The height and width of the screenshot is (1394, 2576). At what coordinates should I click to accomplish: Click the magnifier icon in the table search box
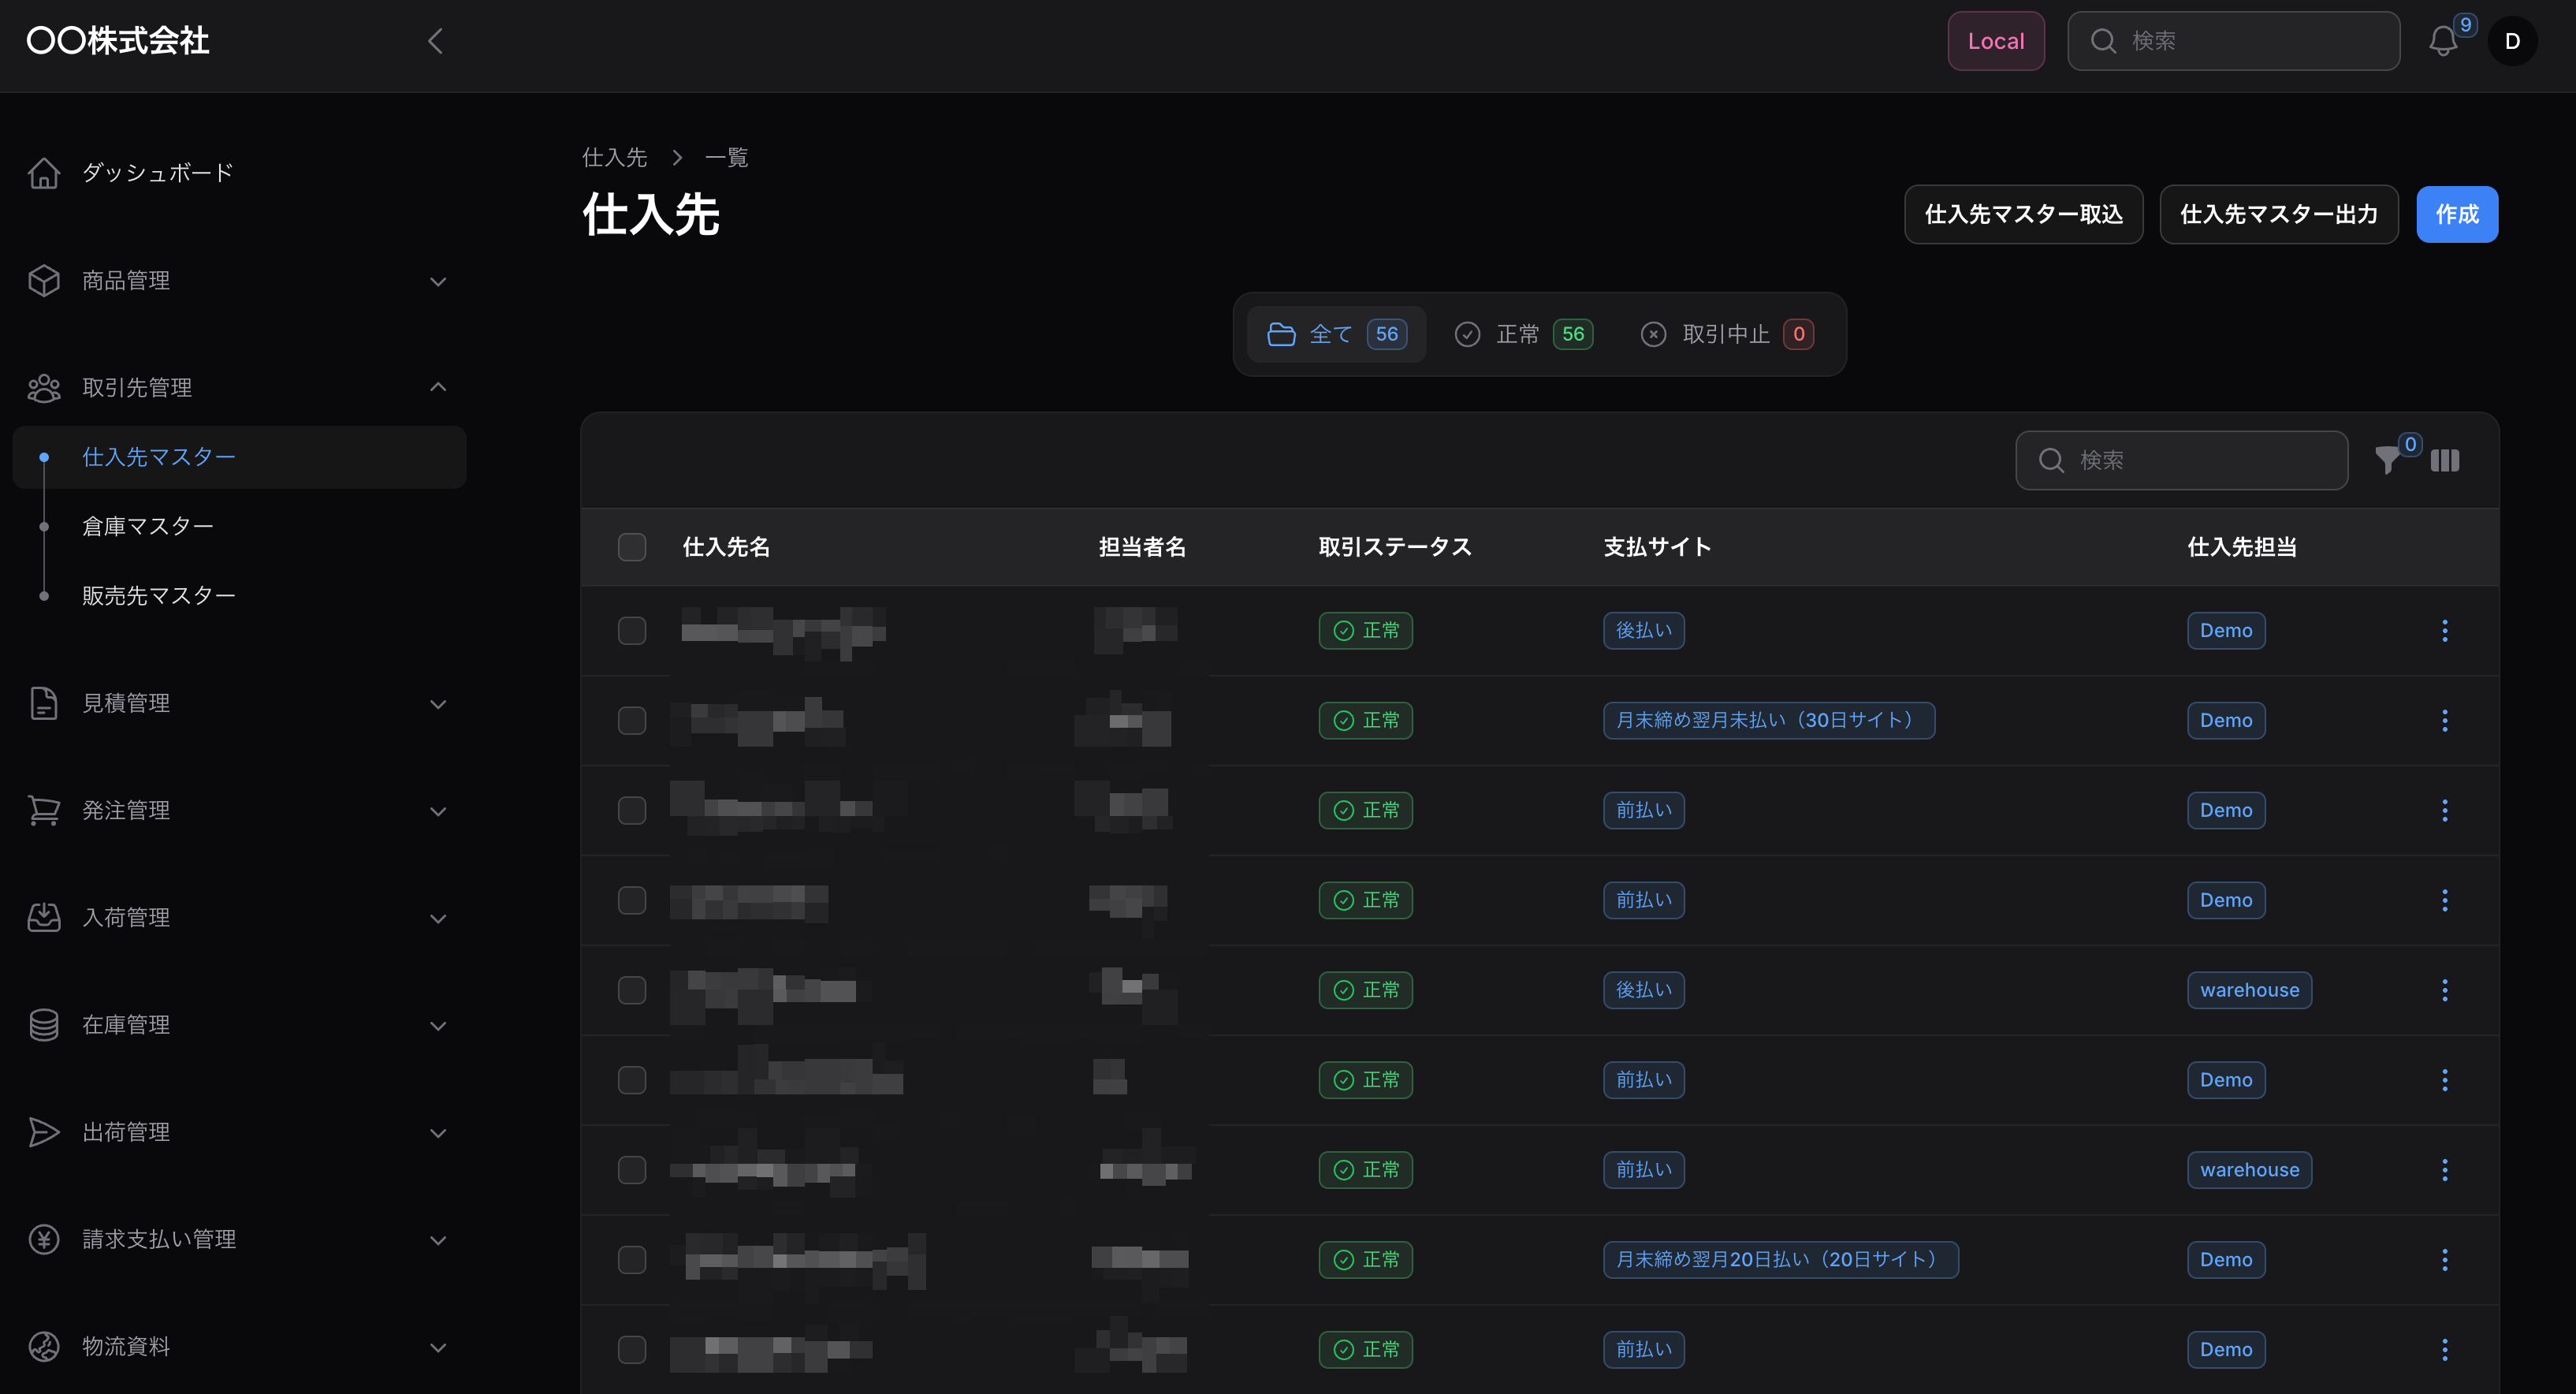(x=2051, y=460)
